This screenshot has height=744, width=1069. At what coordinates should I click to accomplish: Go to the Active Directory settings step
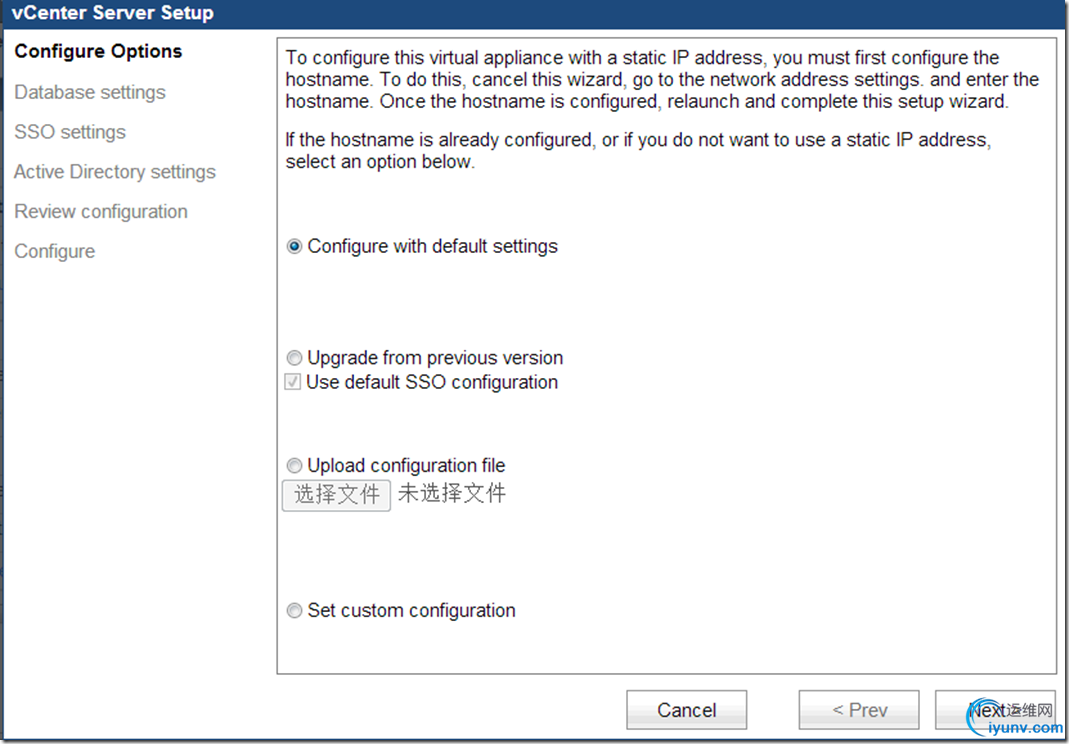[115, 172]
